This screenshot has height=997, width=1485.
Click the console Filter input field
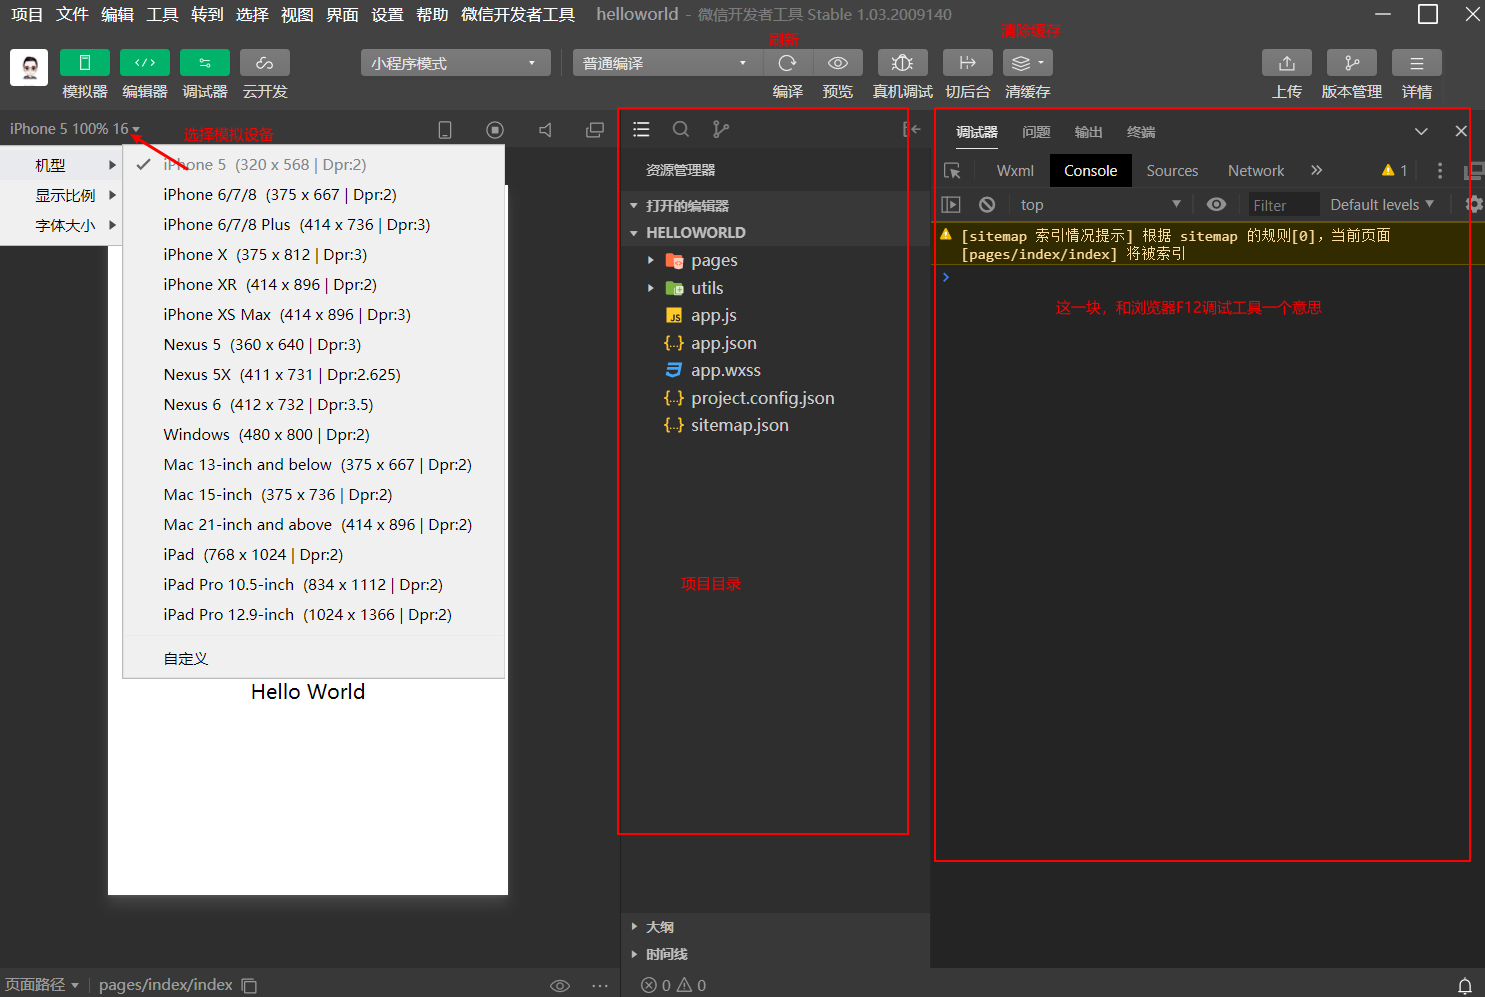pyautogui.click(x=1283, y=205)
